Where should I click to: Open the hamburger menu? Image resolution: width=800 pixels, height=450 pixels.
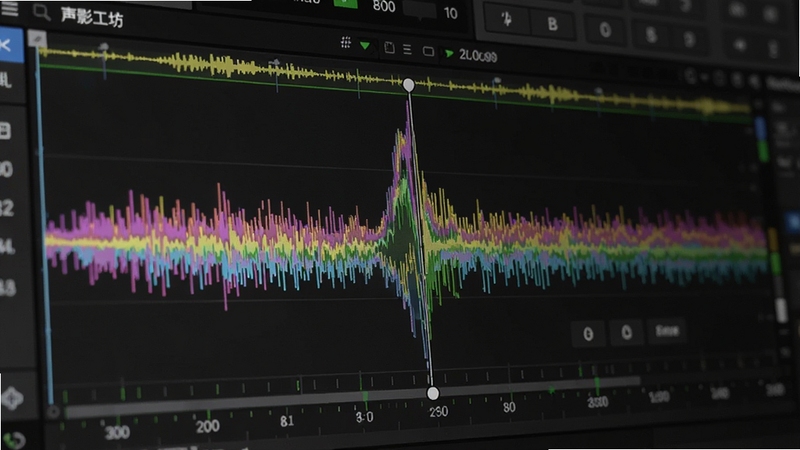9,9
